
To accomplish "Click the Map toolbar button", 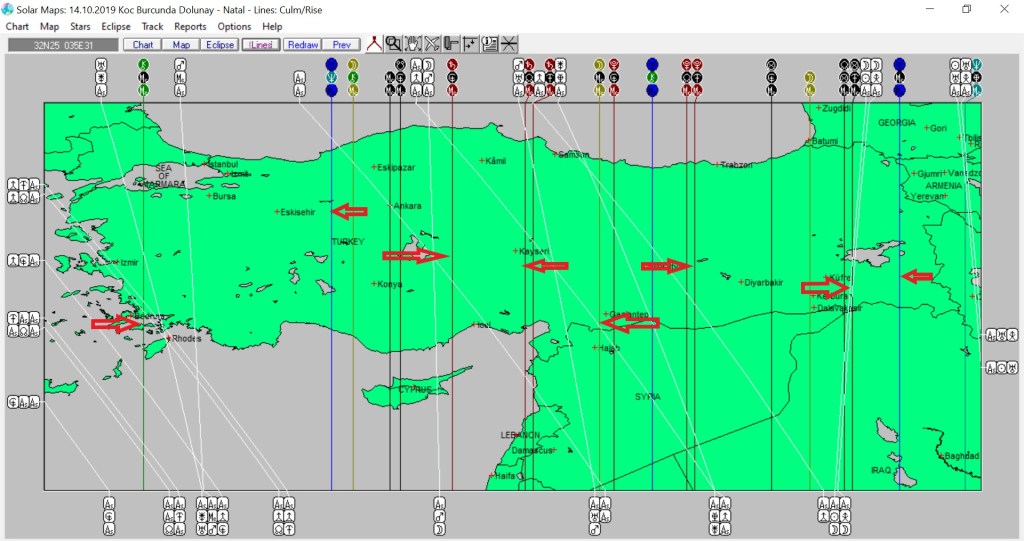I will (181, 45).
